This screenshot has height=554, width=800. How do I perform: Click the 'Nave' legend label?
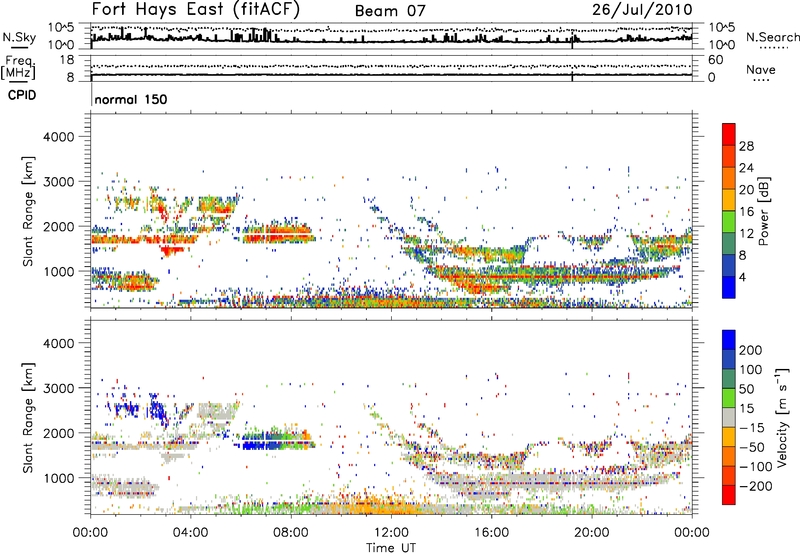pyautogui.click(x=761, y=70)
